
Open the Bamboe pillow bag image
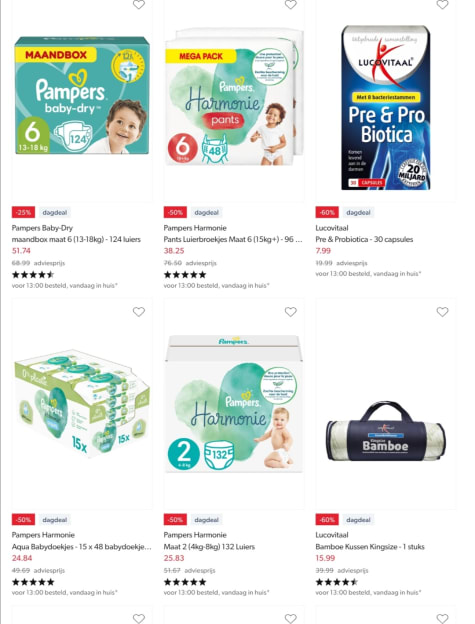point(386,432)
